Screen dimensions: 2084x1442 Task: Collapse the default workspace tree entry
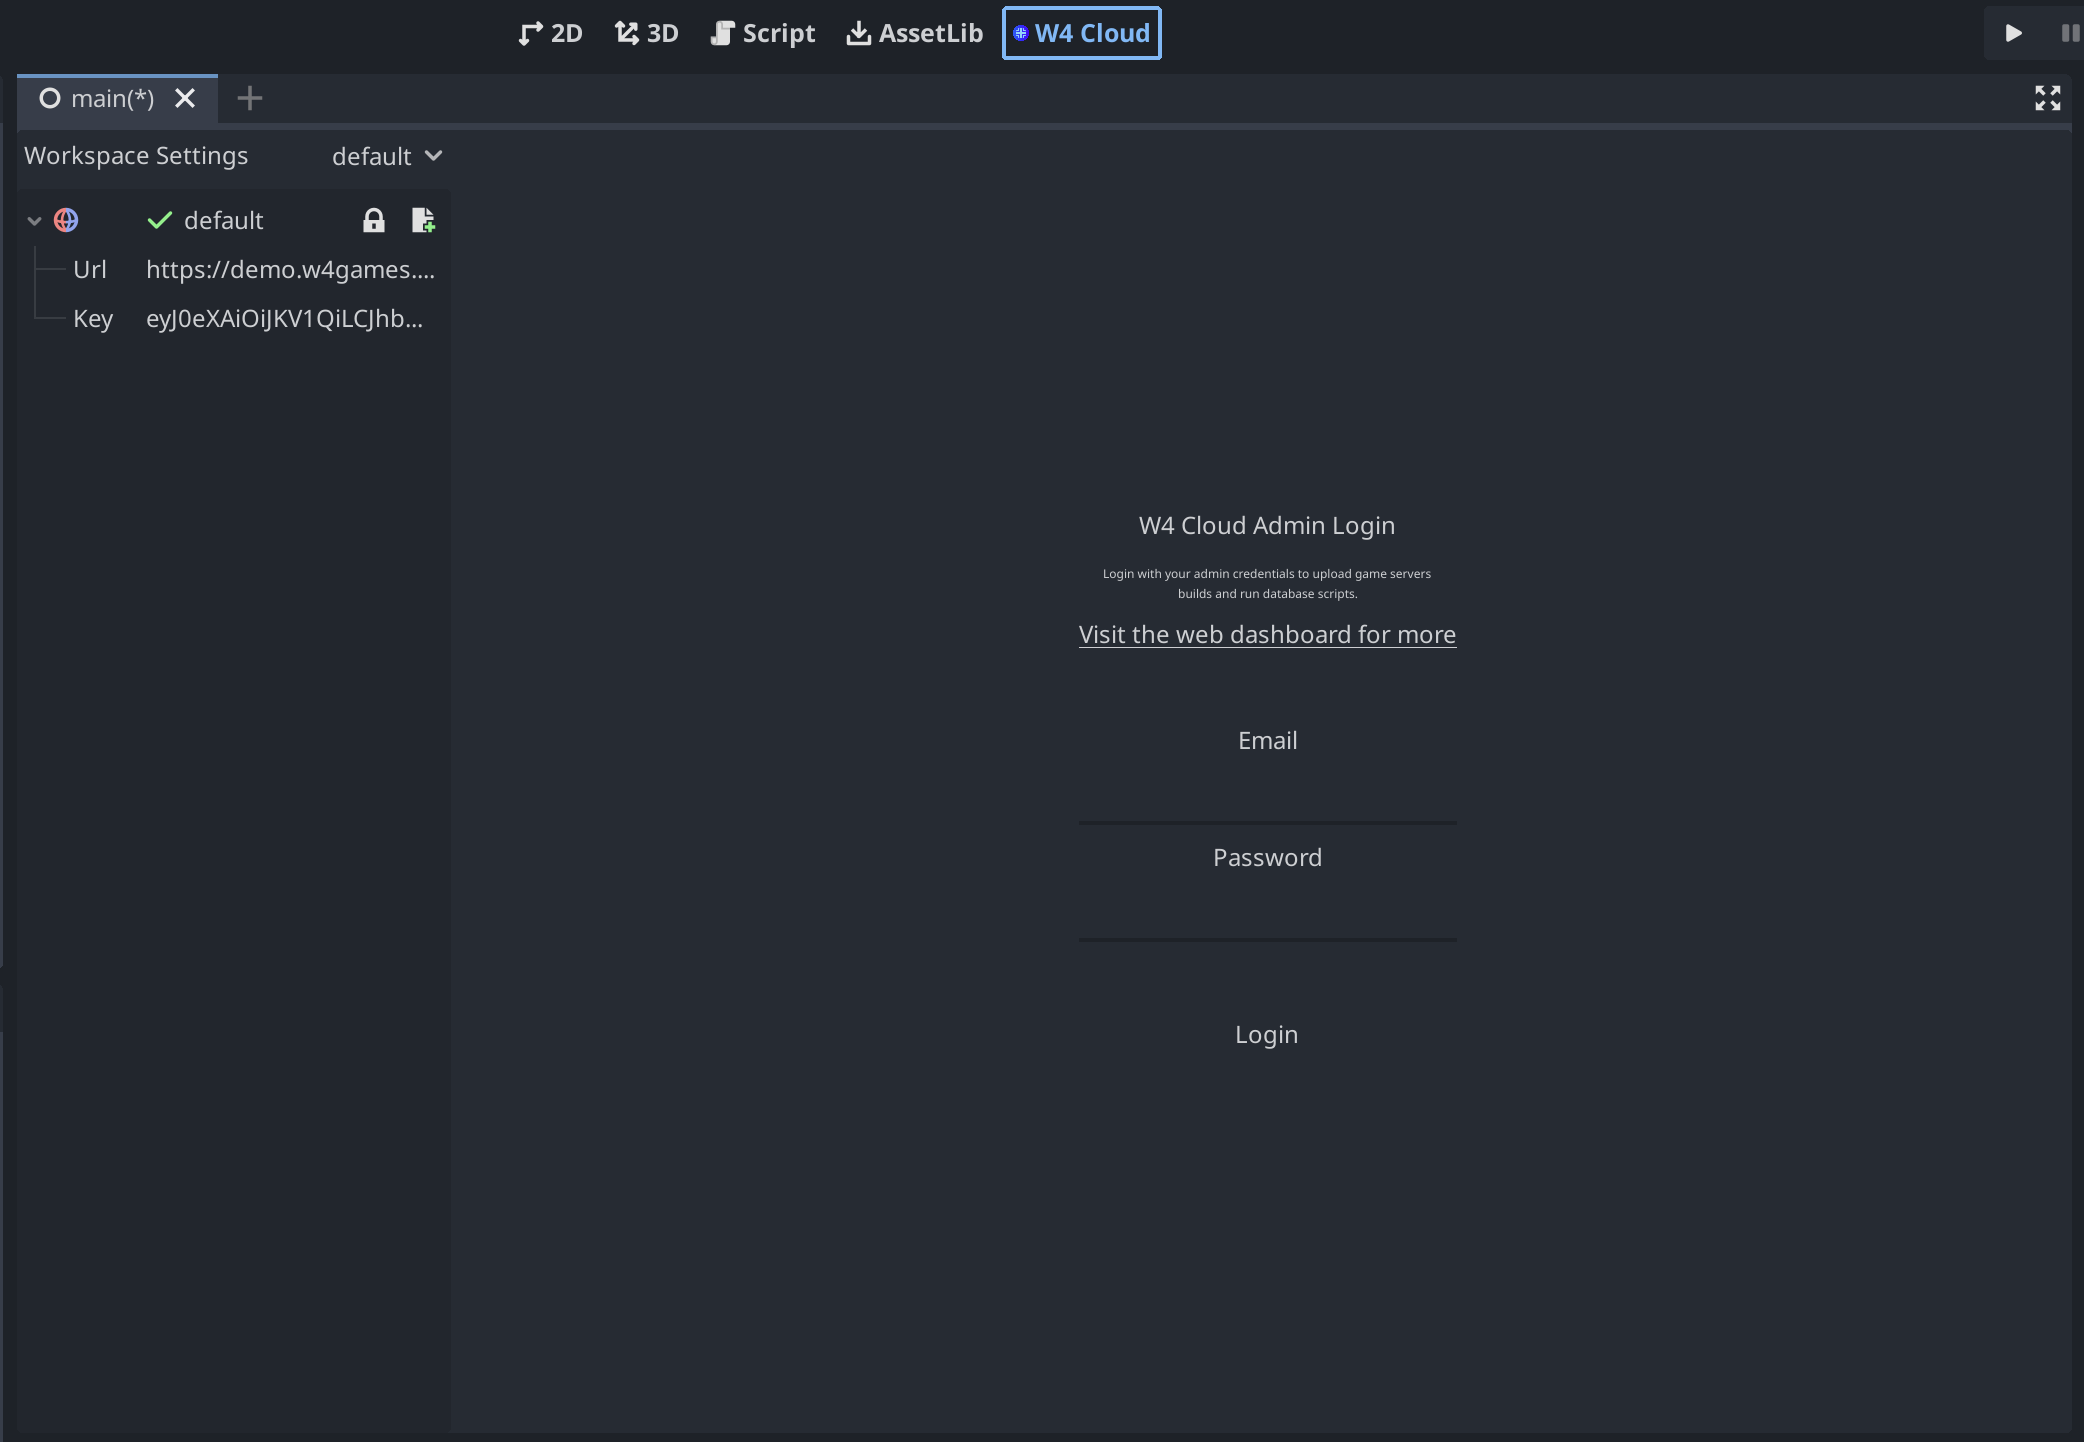point(34,220)
